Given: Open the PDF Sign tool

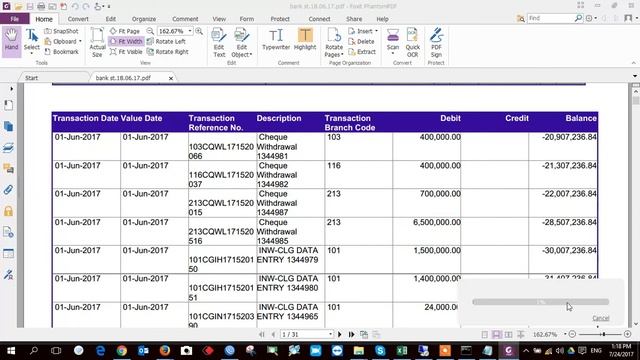Looking at the screenshot, I should pos(436,42).
